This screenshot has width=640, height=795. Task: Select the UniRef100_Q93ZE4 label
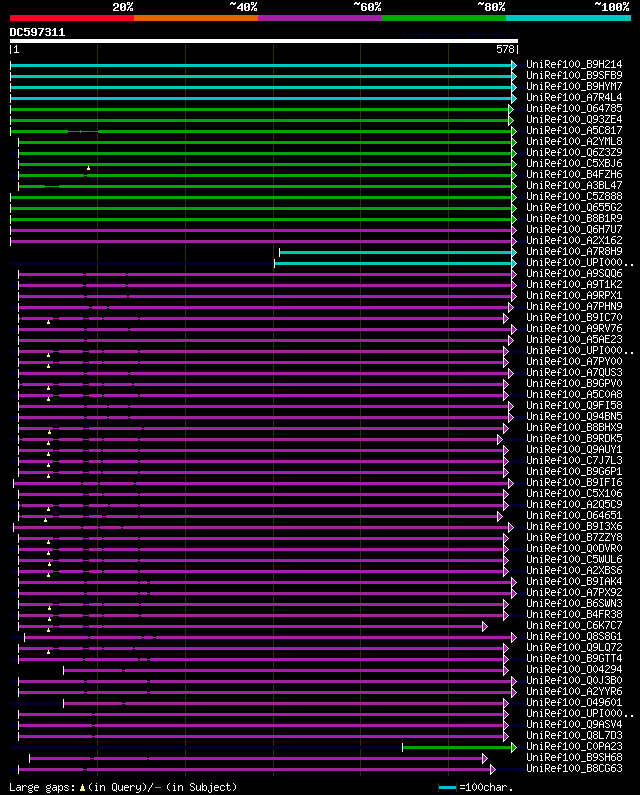point(574,120)
